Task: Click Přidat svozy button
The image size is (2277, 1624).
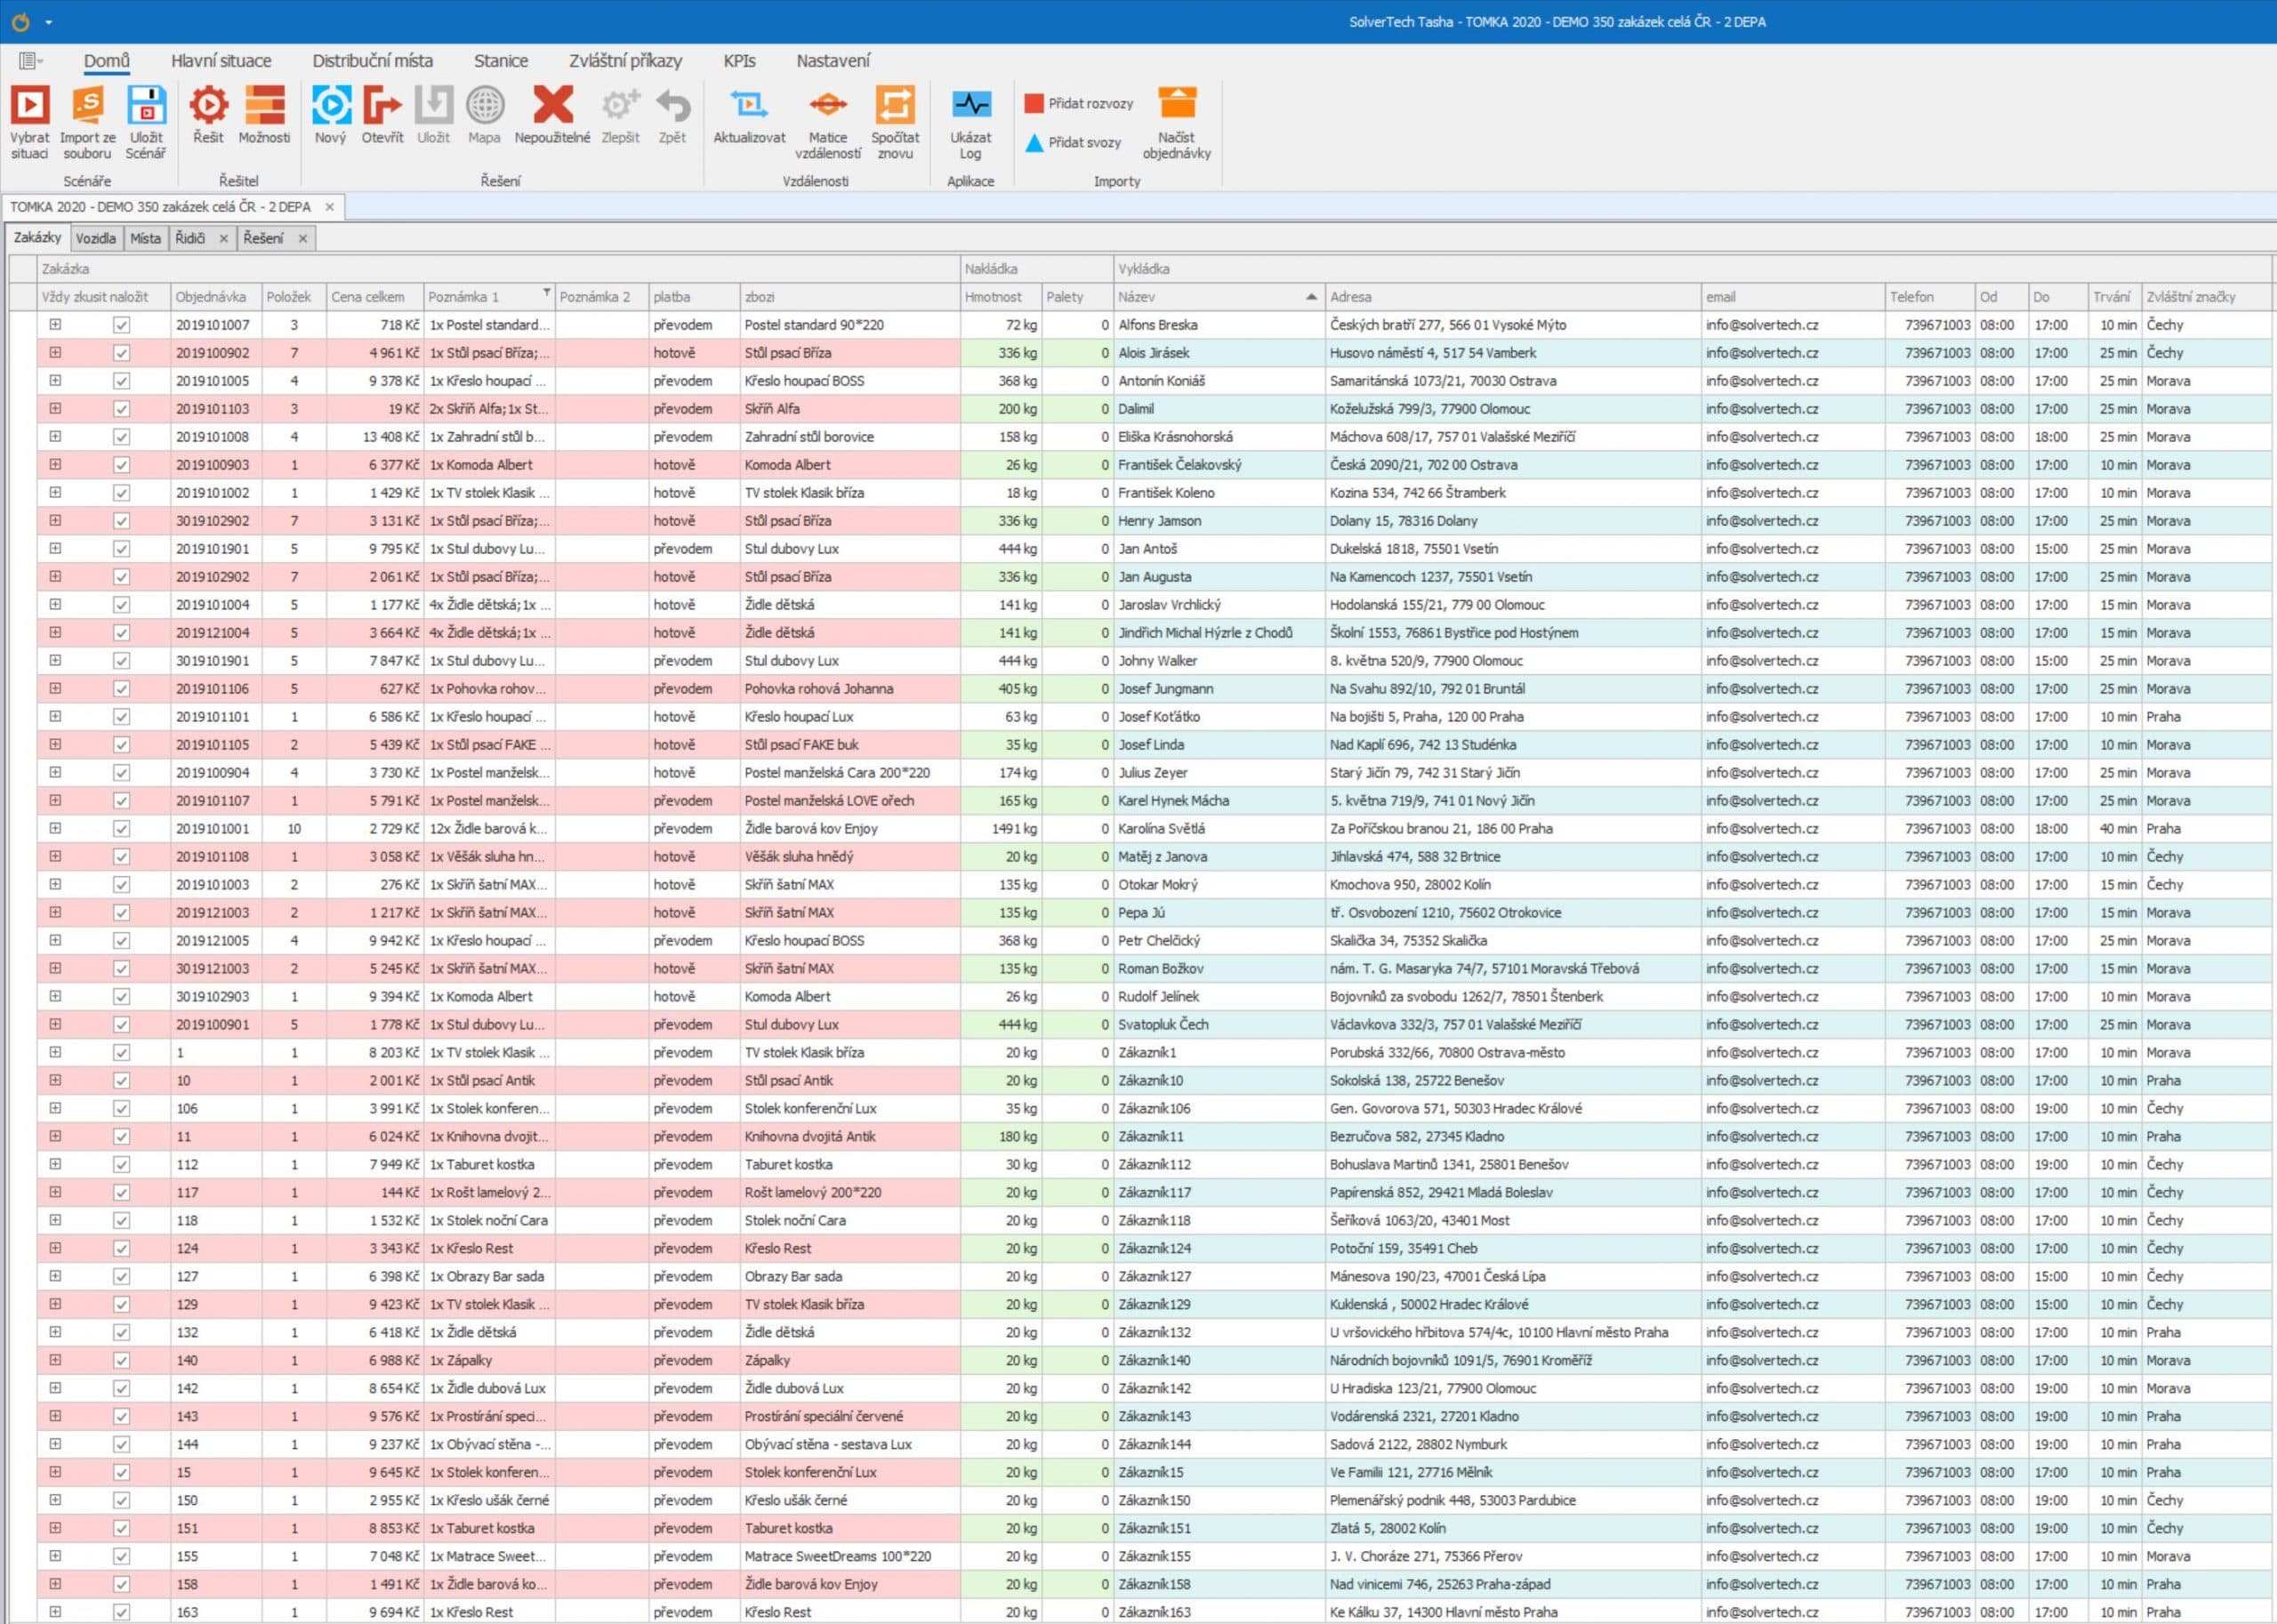Action: tap(1074, 142)
